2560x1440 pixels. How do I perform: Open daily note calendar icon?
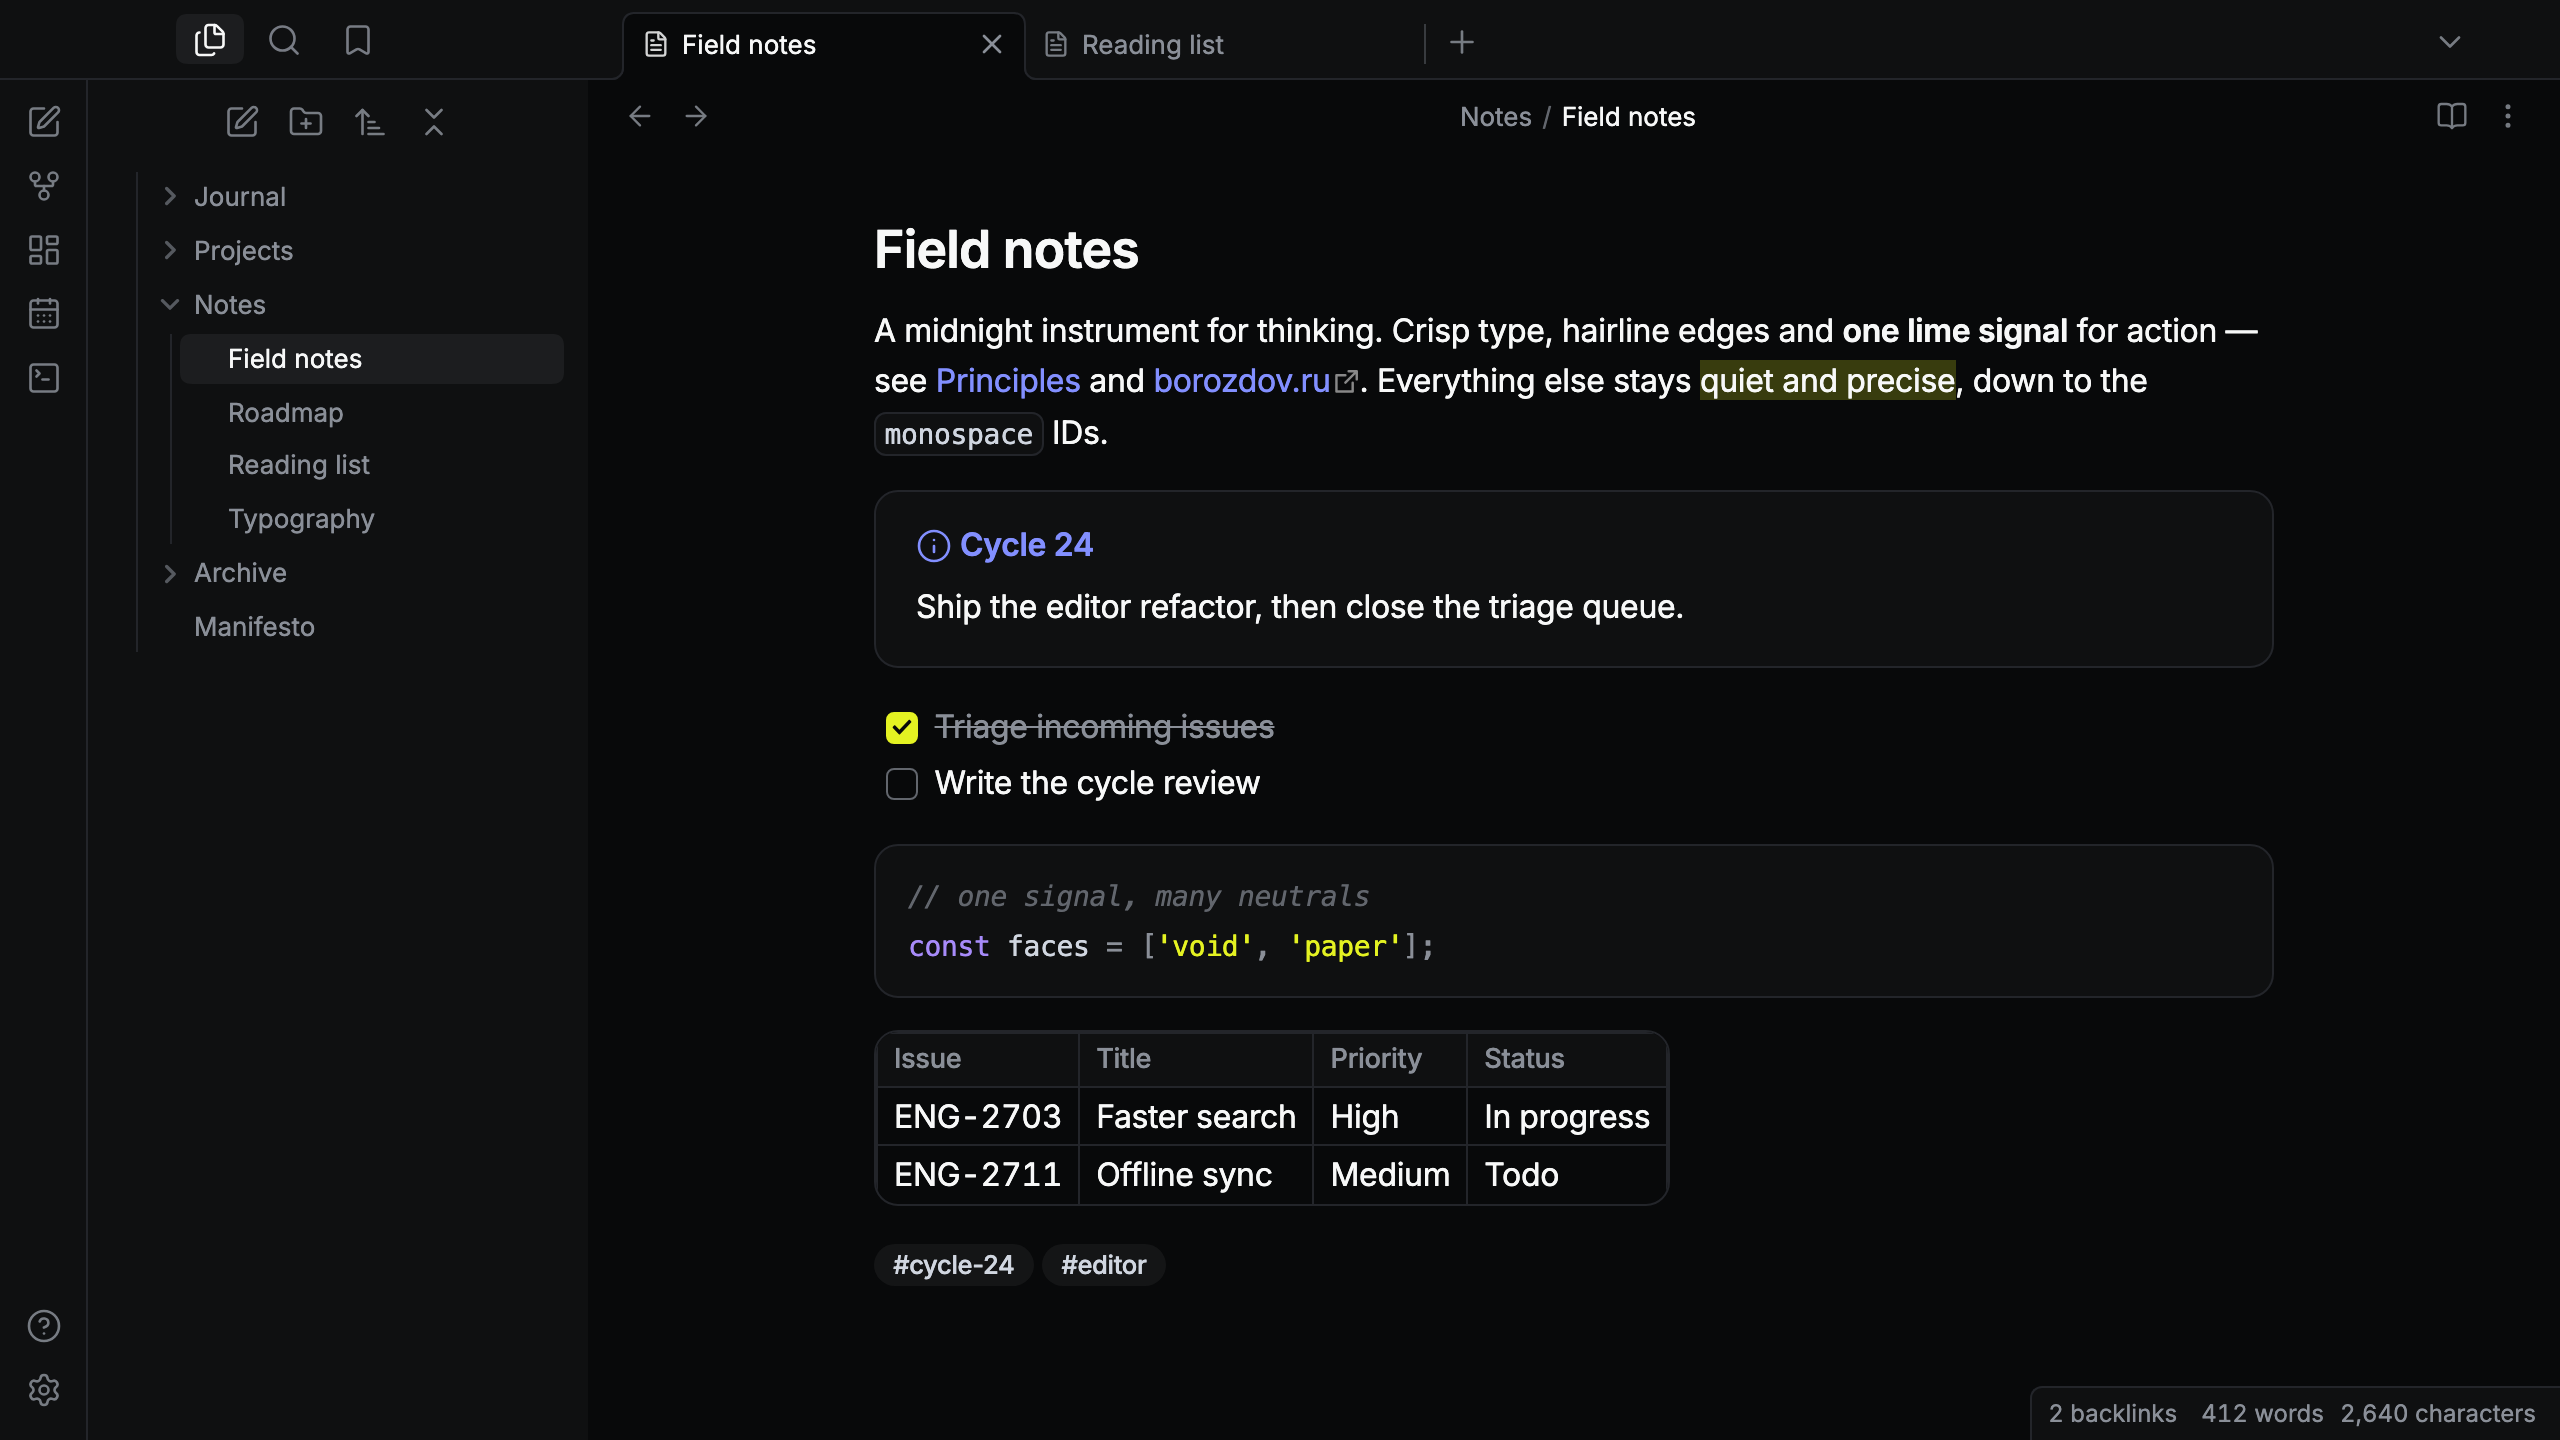(x=44, y=314)
